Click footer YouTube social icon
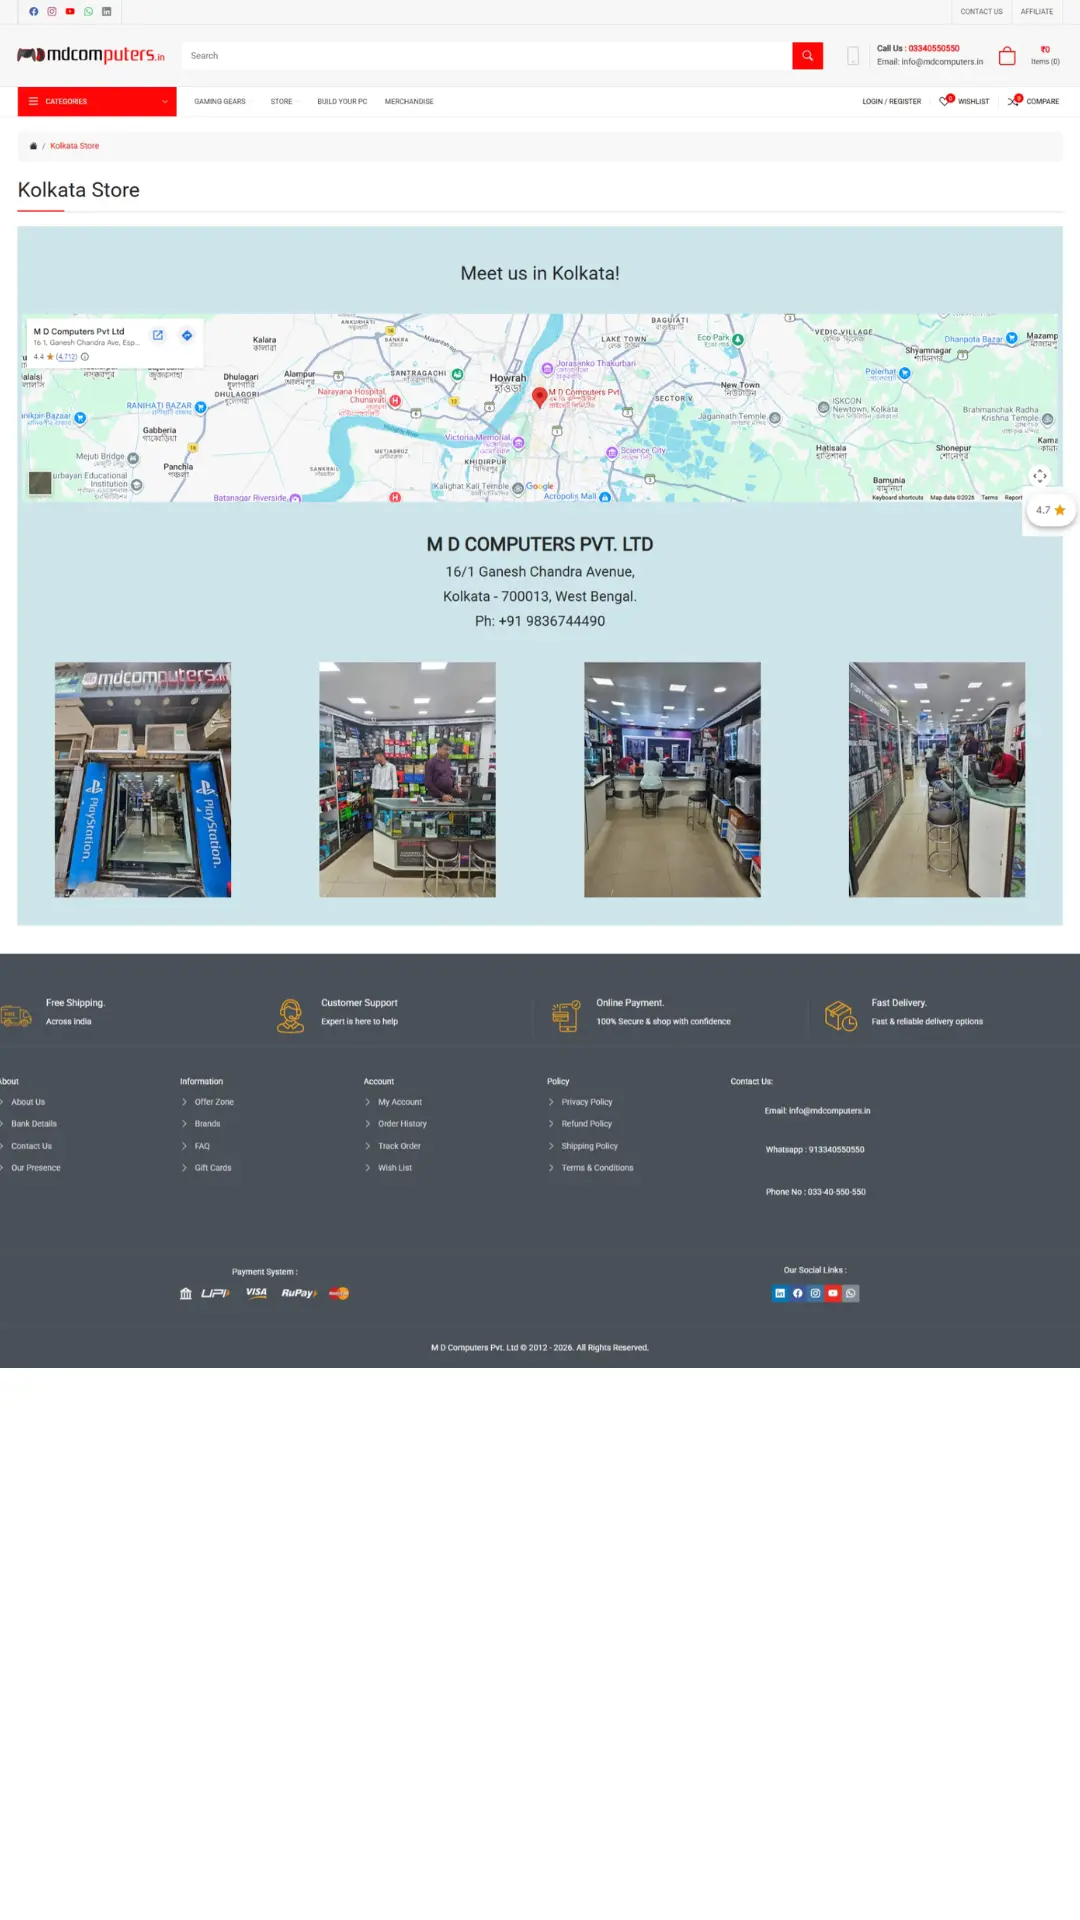Screen dimensions: 1080x1920 point(833,1293)
